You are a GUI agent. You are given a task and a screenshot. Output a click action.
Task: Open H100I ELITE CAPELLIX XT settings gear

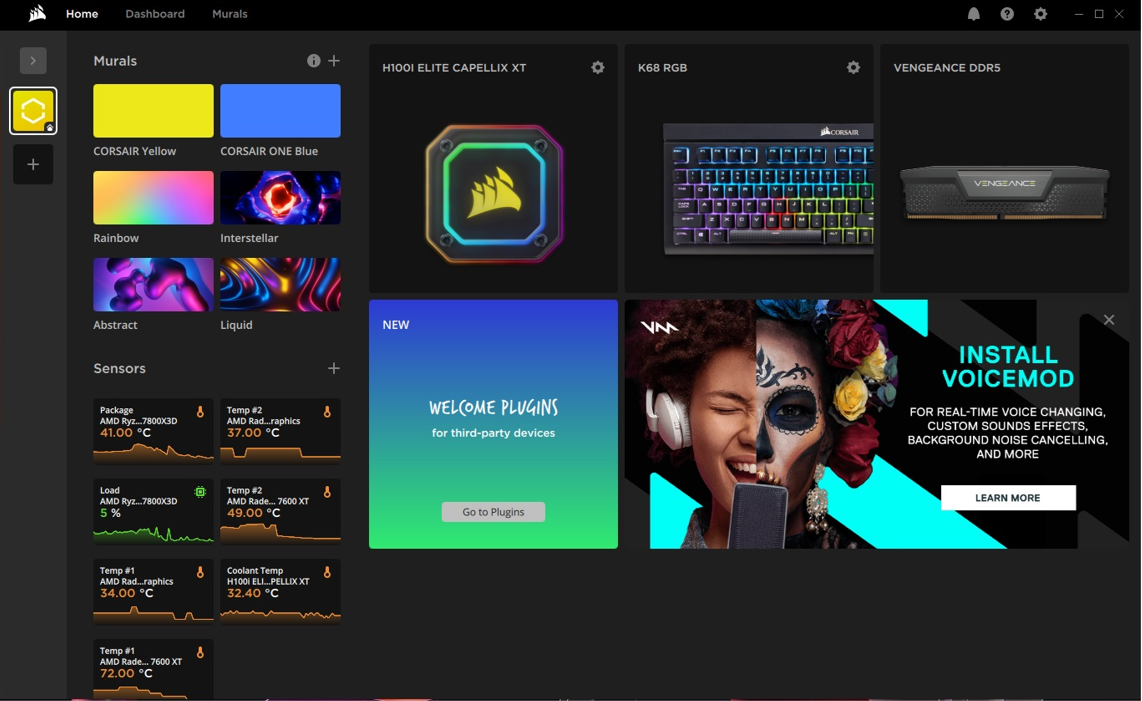(598, 67)
